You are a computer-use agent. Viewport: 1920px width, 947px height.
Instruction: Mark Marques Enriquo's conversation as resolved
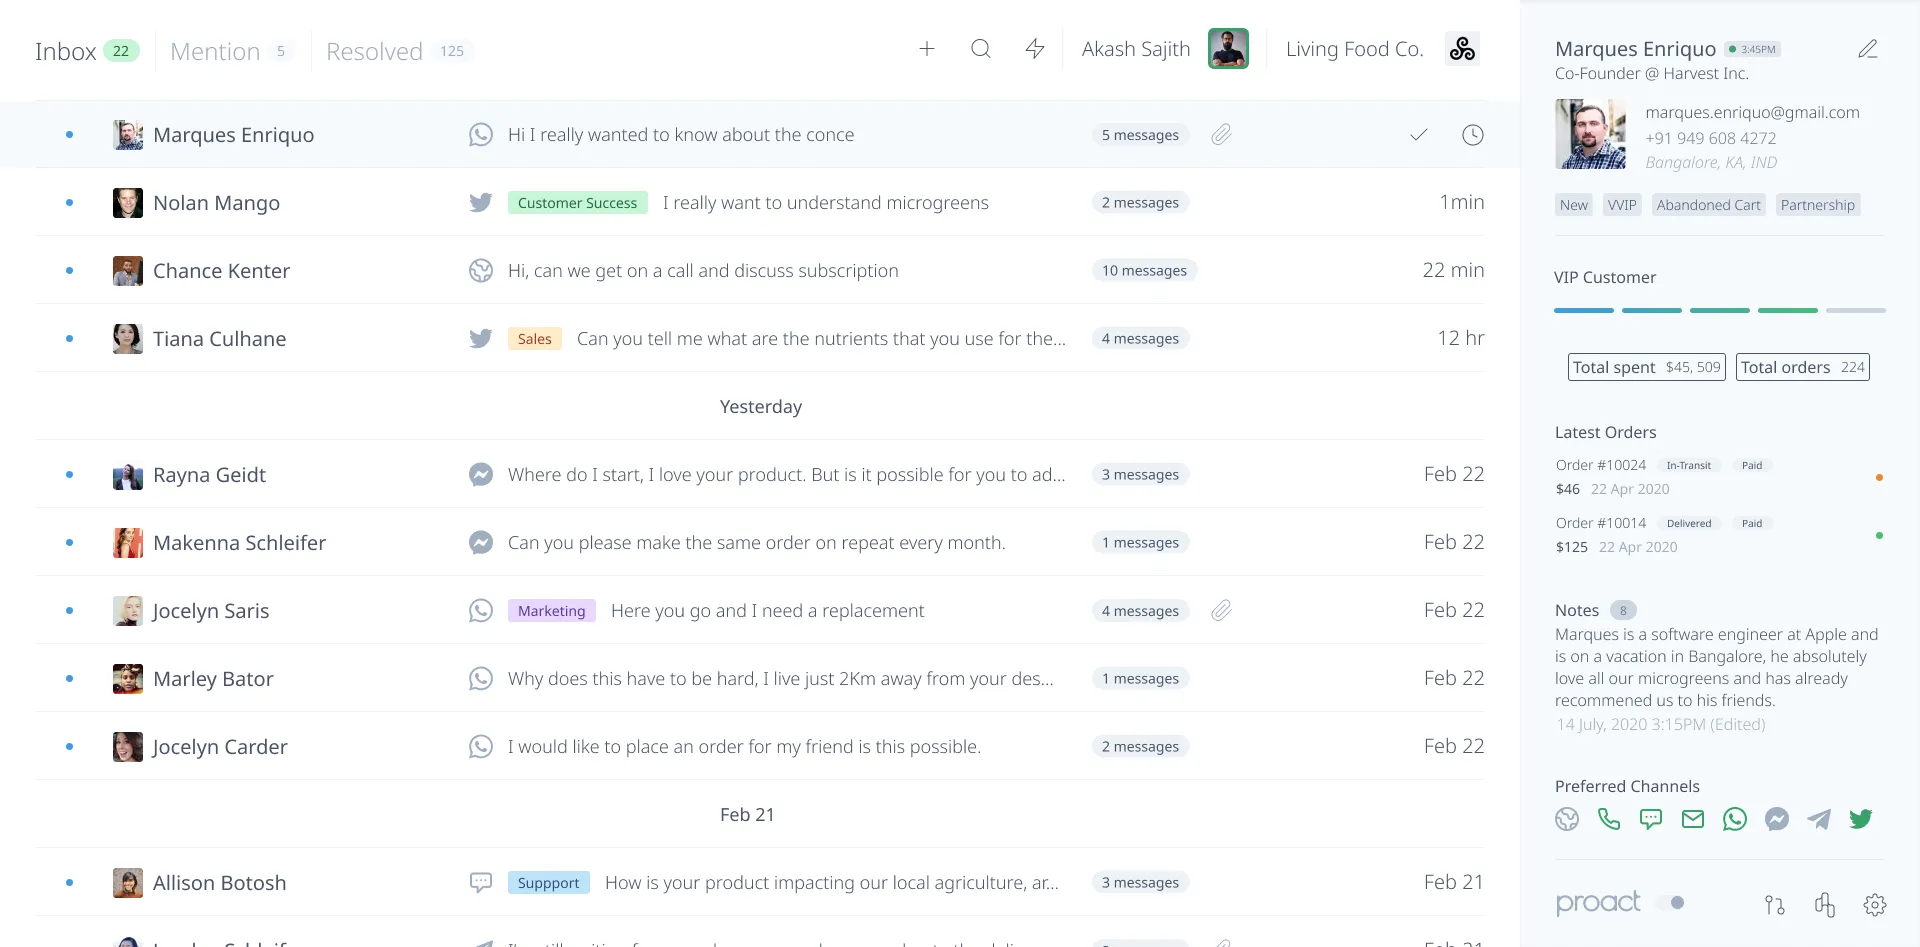coord(1418,134)
